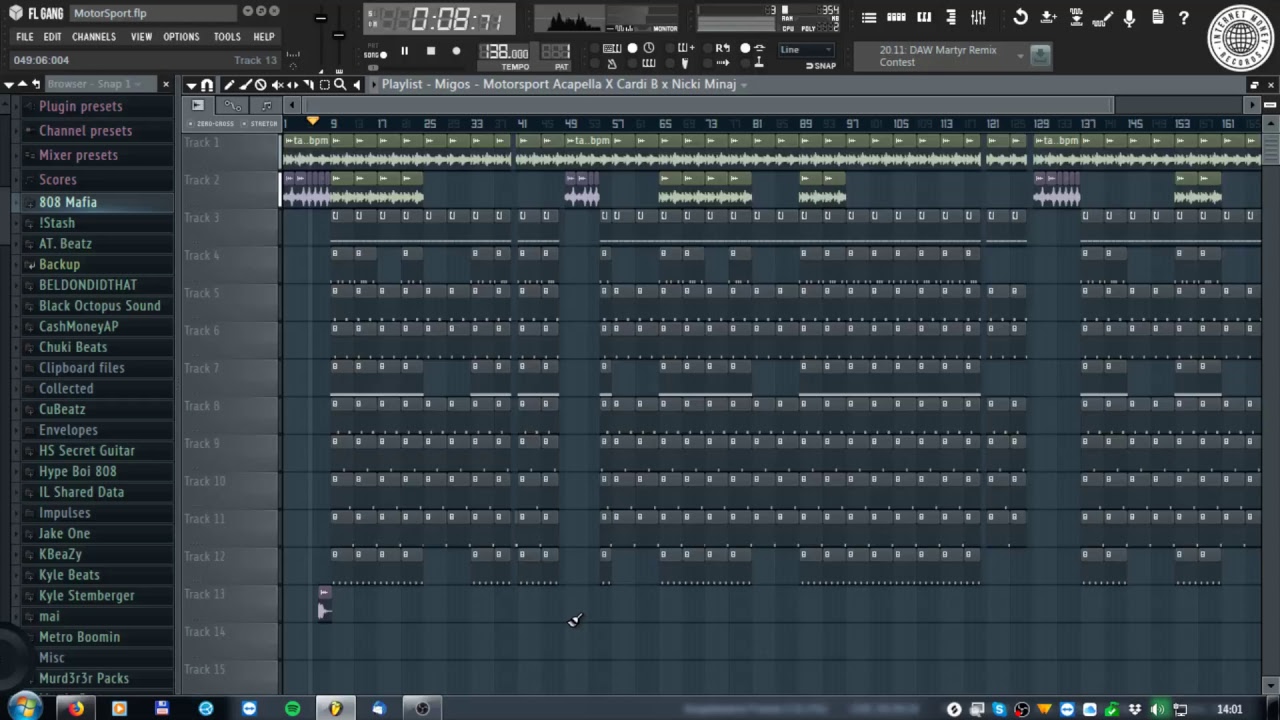Viewport: 1280px width, 720px height.
Task: Open Spotify from the Windows taskbar
Action: 292,708
